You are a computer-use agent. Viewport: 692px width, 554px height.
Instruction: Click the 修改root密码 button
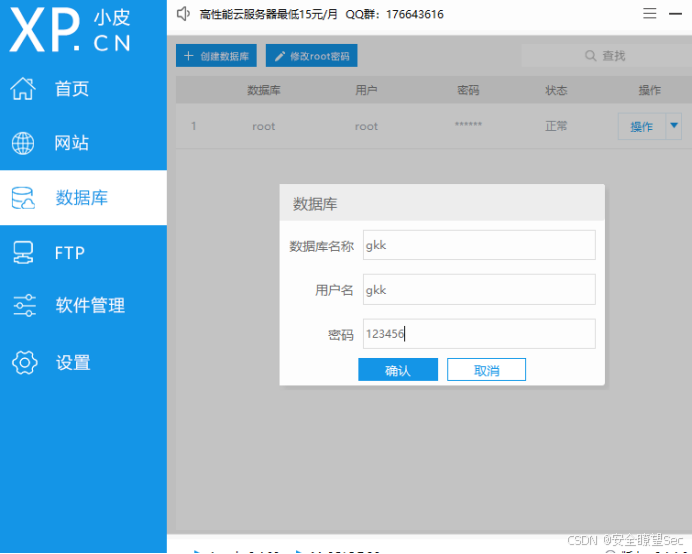point(312,56)
